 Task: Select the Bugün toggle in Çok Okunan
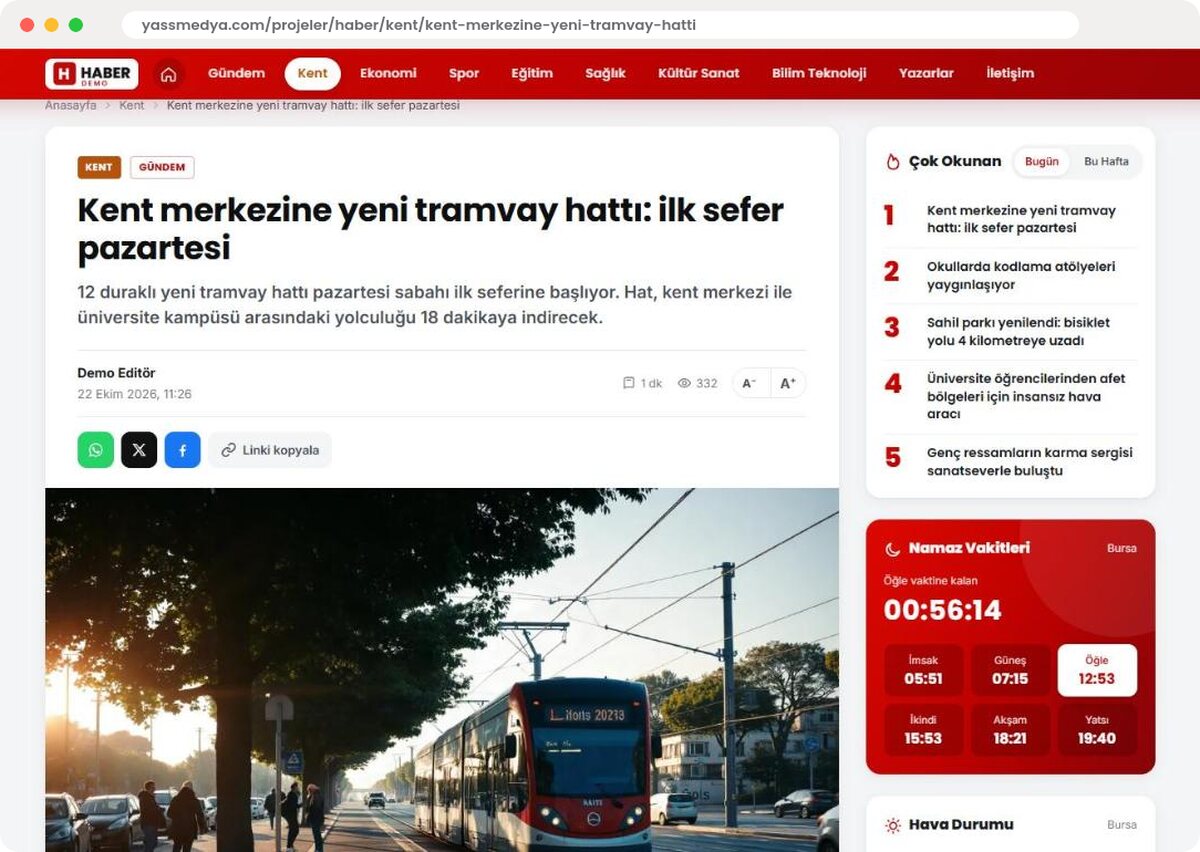click(x=1042, y=162)
